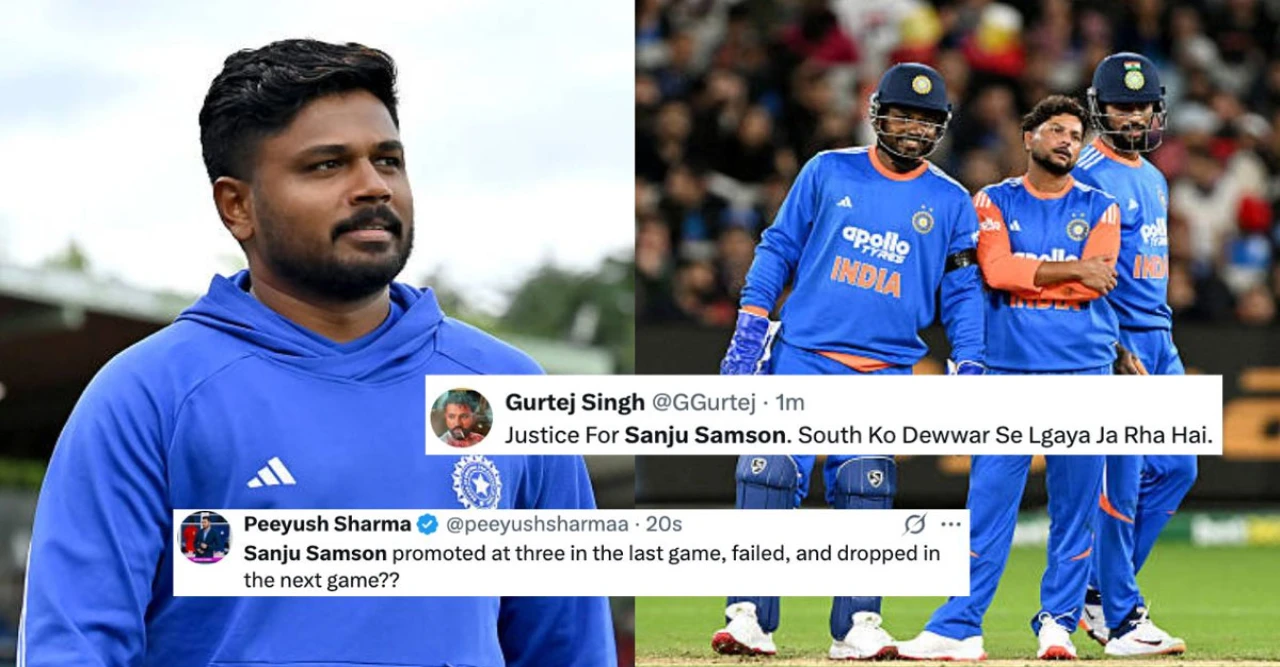The width and height of the screenshot is (1280, 667).
Task: Open the three-dot more menu on tweet
Action: pyautogui.click(x=950, y=524)
